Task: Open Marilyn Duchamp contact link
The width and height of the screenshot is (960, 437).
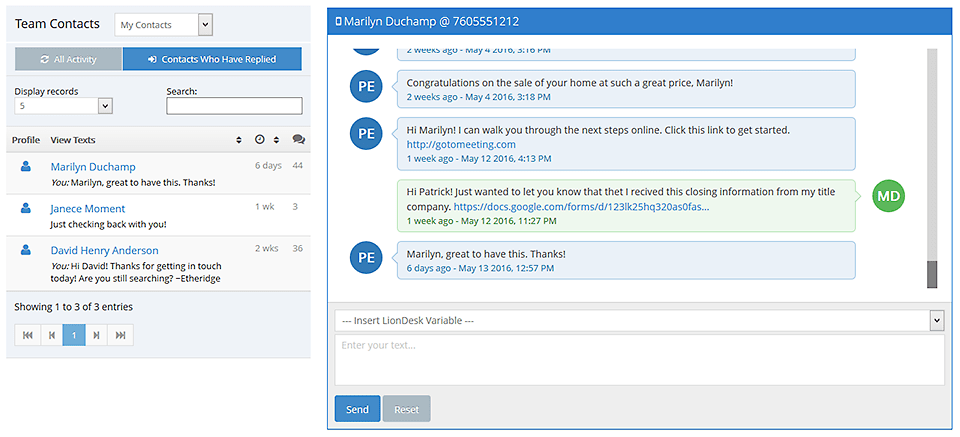Action: (x=93, y=166)
